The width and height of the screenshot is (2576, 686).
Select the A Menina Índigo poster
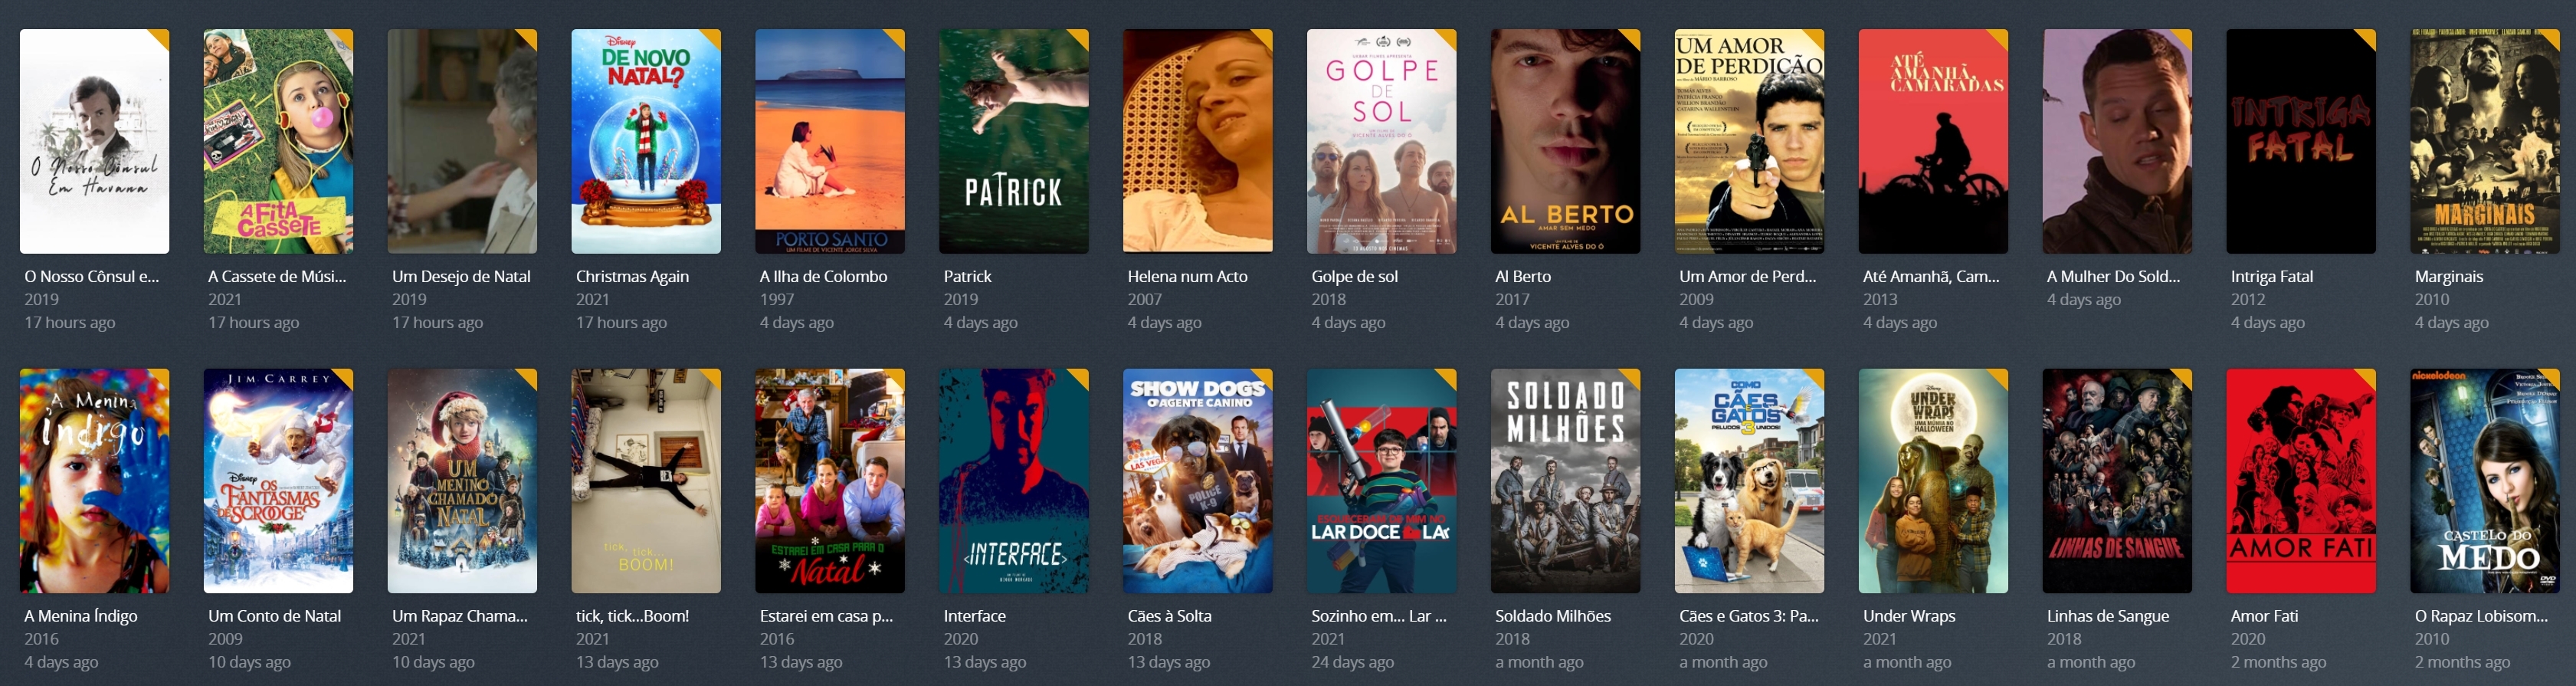94,481
